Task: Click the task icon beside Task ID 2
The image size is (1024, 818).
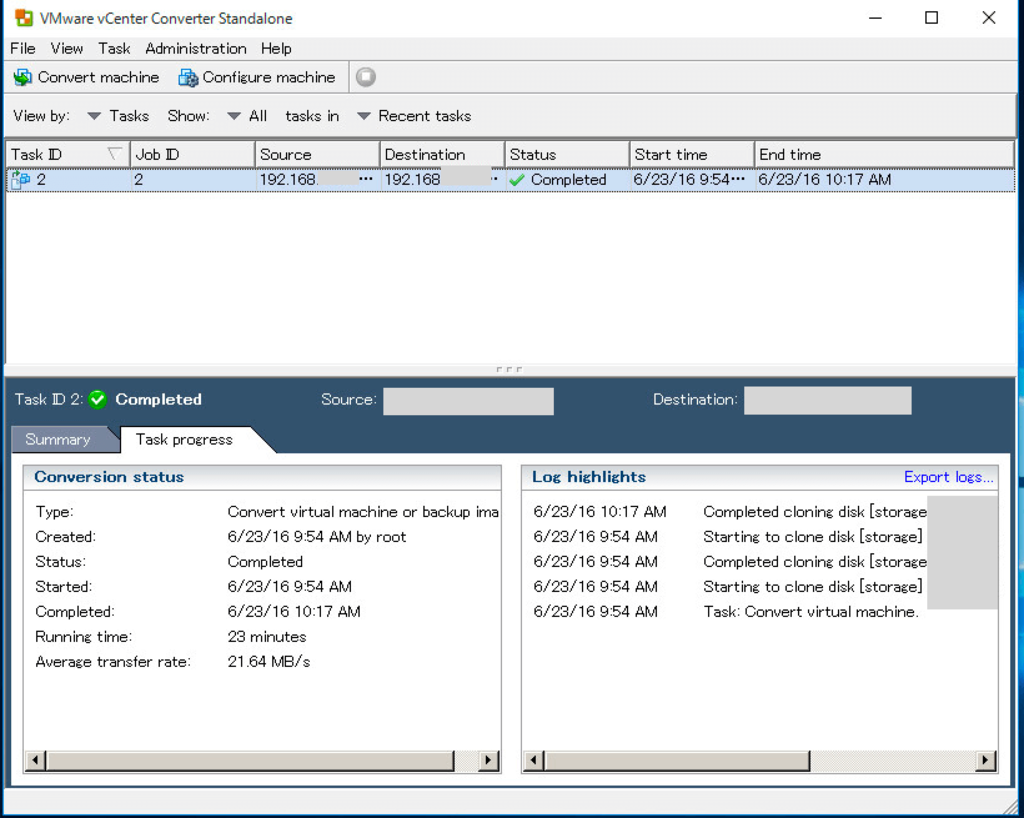Action: click(17, 180)
